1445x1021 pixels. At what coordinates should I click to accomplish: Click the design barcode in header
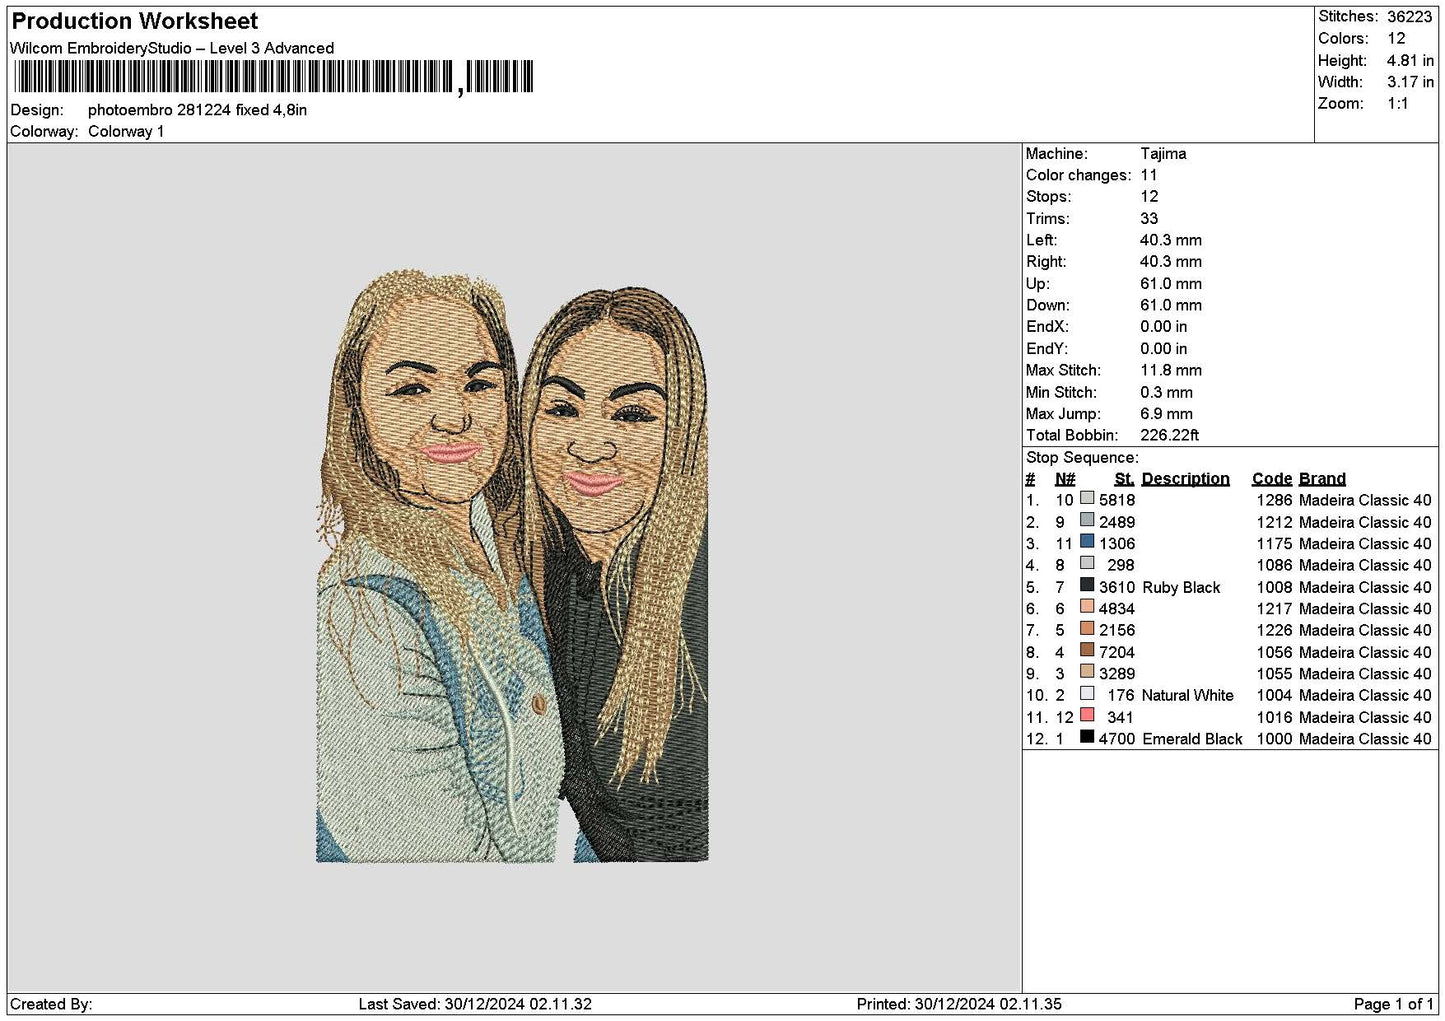tap(273, 77)
